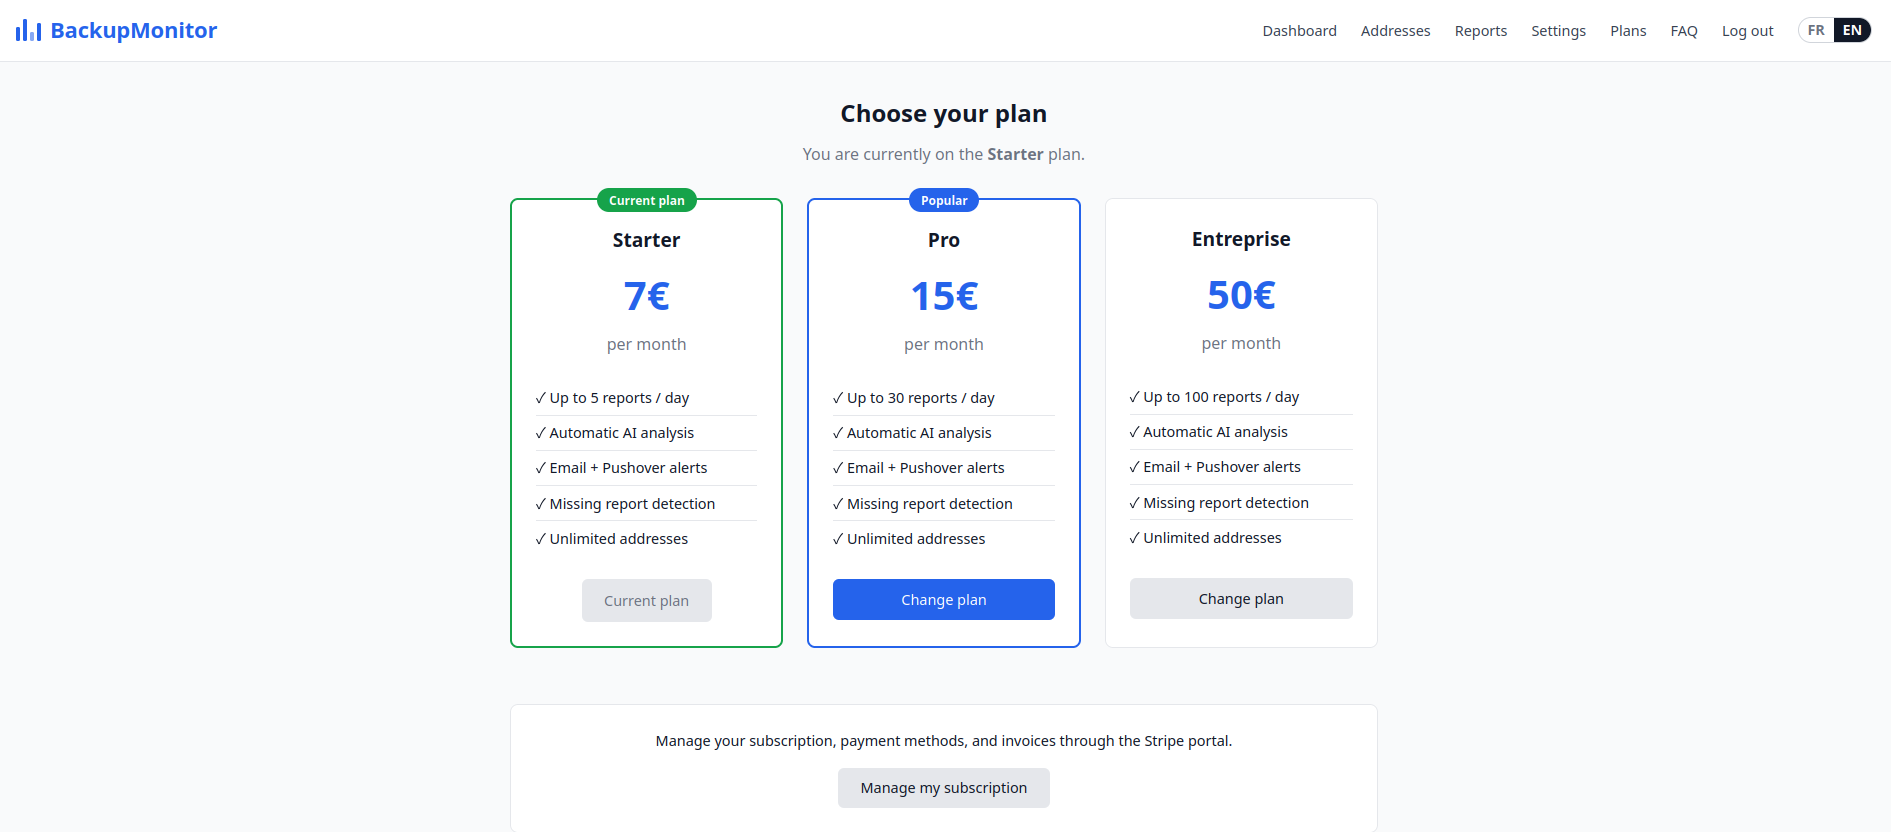The image size is (1891, 832).
Task: Switch language to FR
Action: click(x=1816, y=30)
